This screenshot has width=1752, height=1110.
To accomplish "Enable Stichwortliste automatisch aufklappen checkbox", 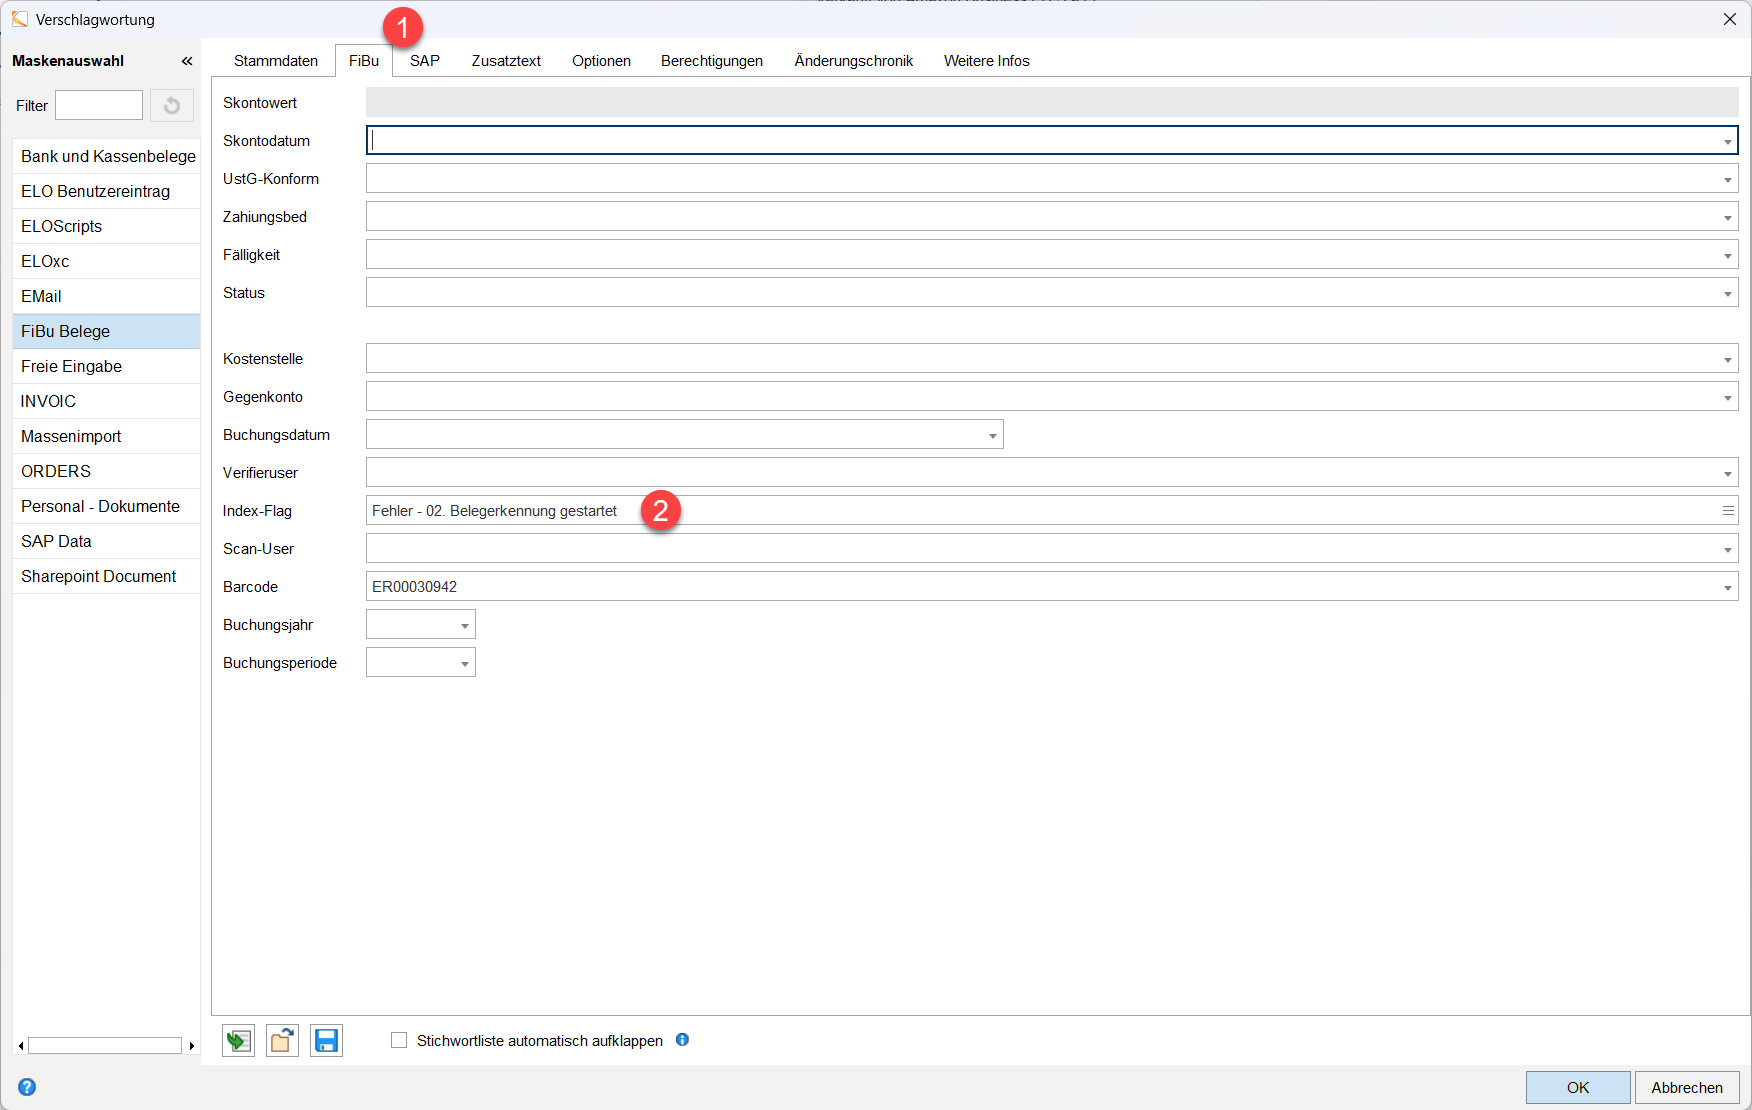I will [399, 1040].
